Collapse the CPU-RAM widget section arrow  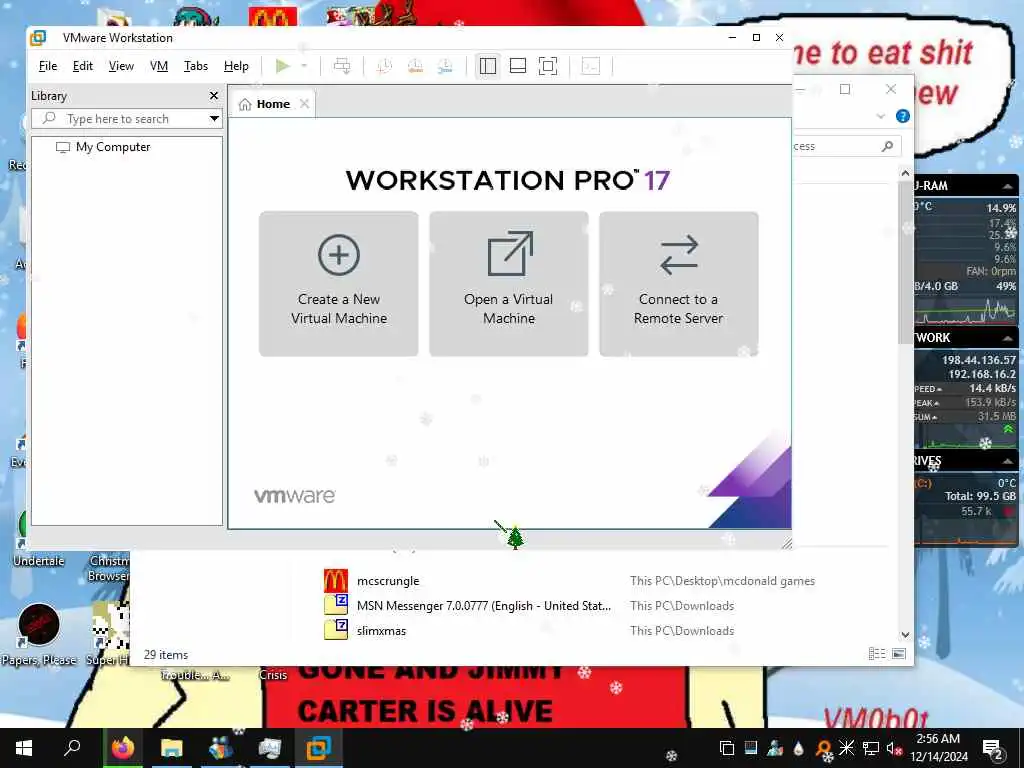point(1008,186)
